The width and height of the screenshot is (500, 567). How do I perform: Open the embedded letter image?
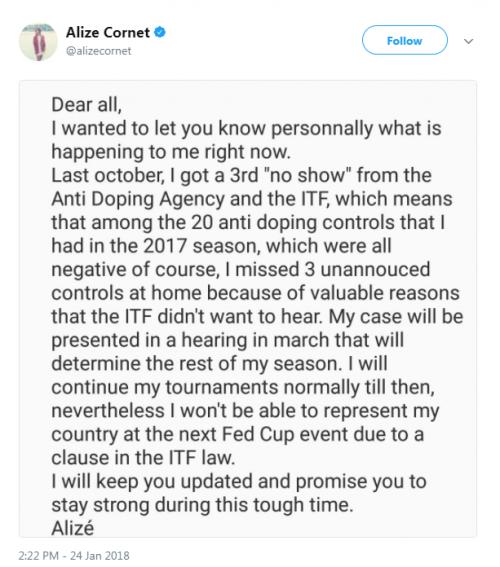tap(248, 308)
